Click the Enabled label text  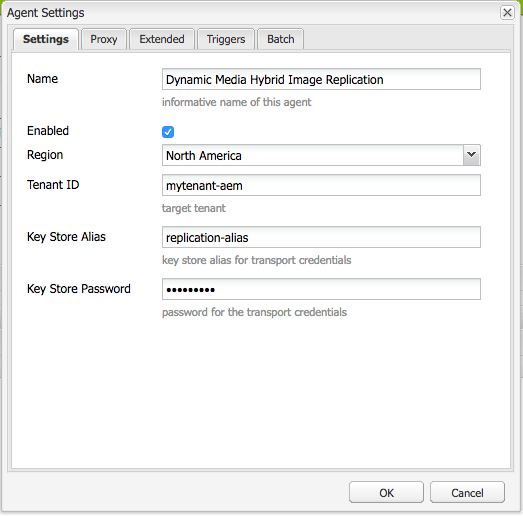coord(48,131)
